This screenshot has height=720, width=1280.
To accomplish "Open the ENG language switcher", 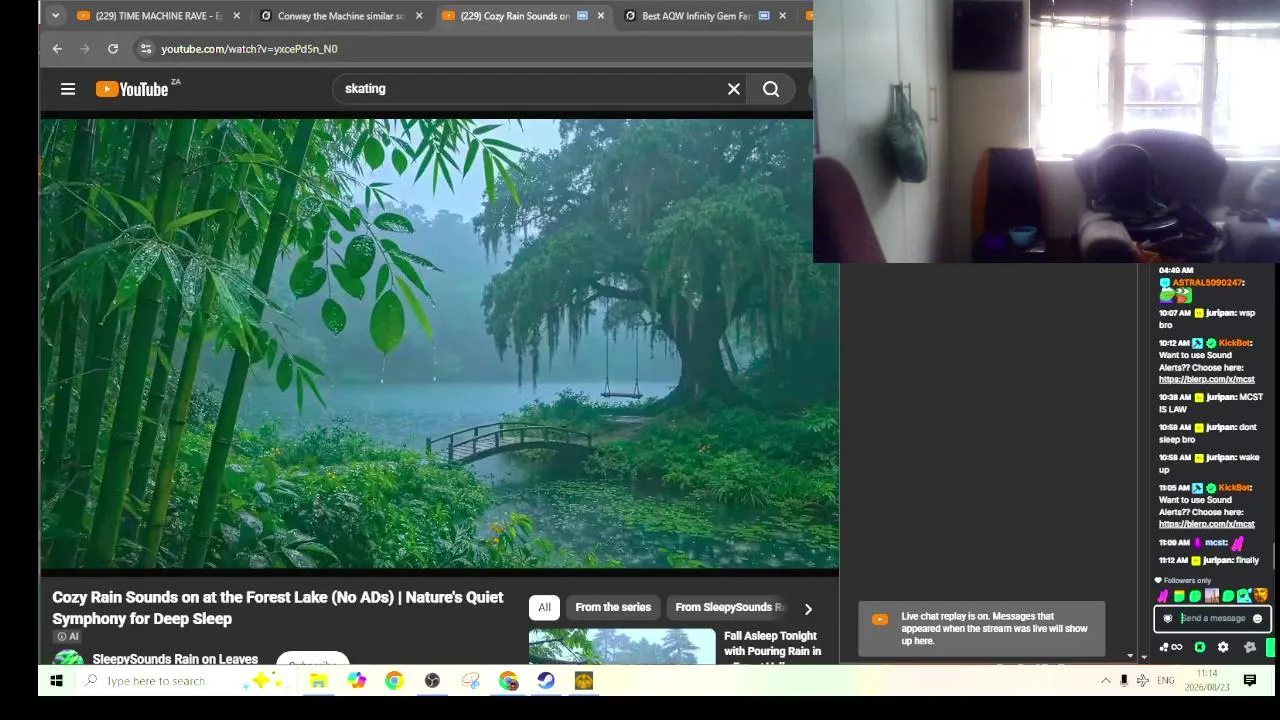I will point(1166,681).
